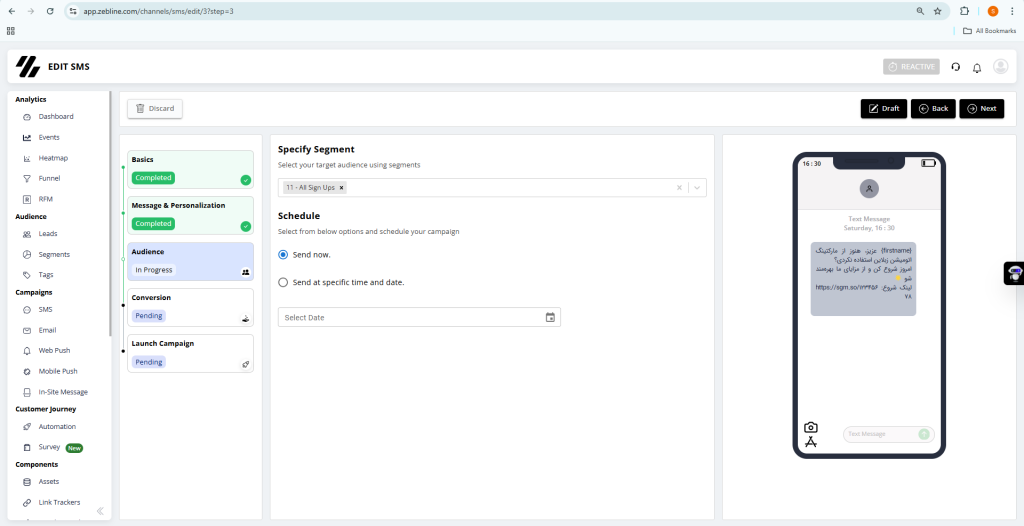This screenshot has height=526, width=1024.
Task: Toggle the REACTIVE status button
Action: (x=911, y=67)
